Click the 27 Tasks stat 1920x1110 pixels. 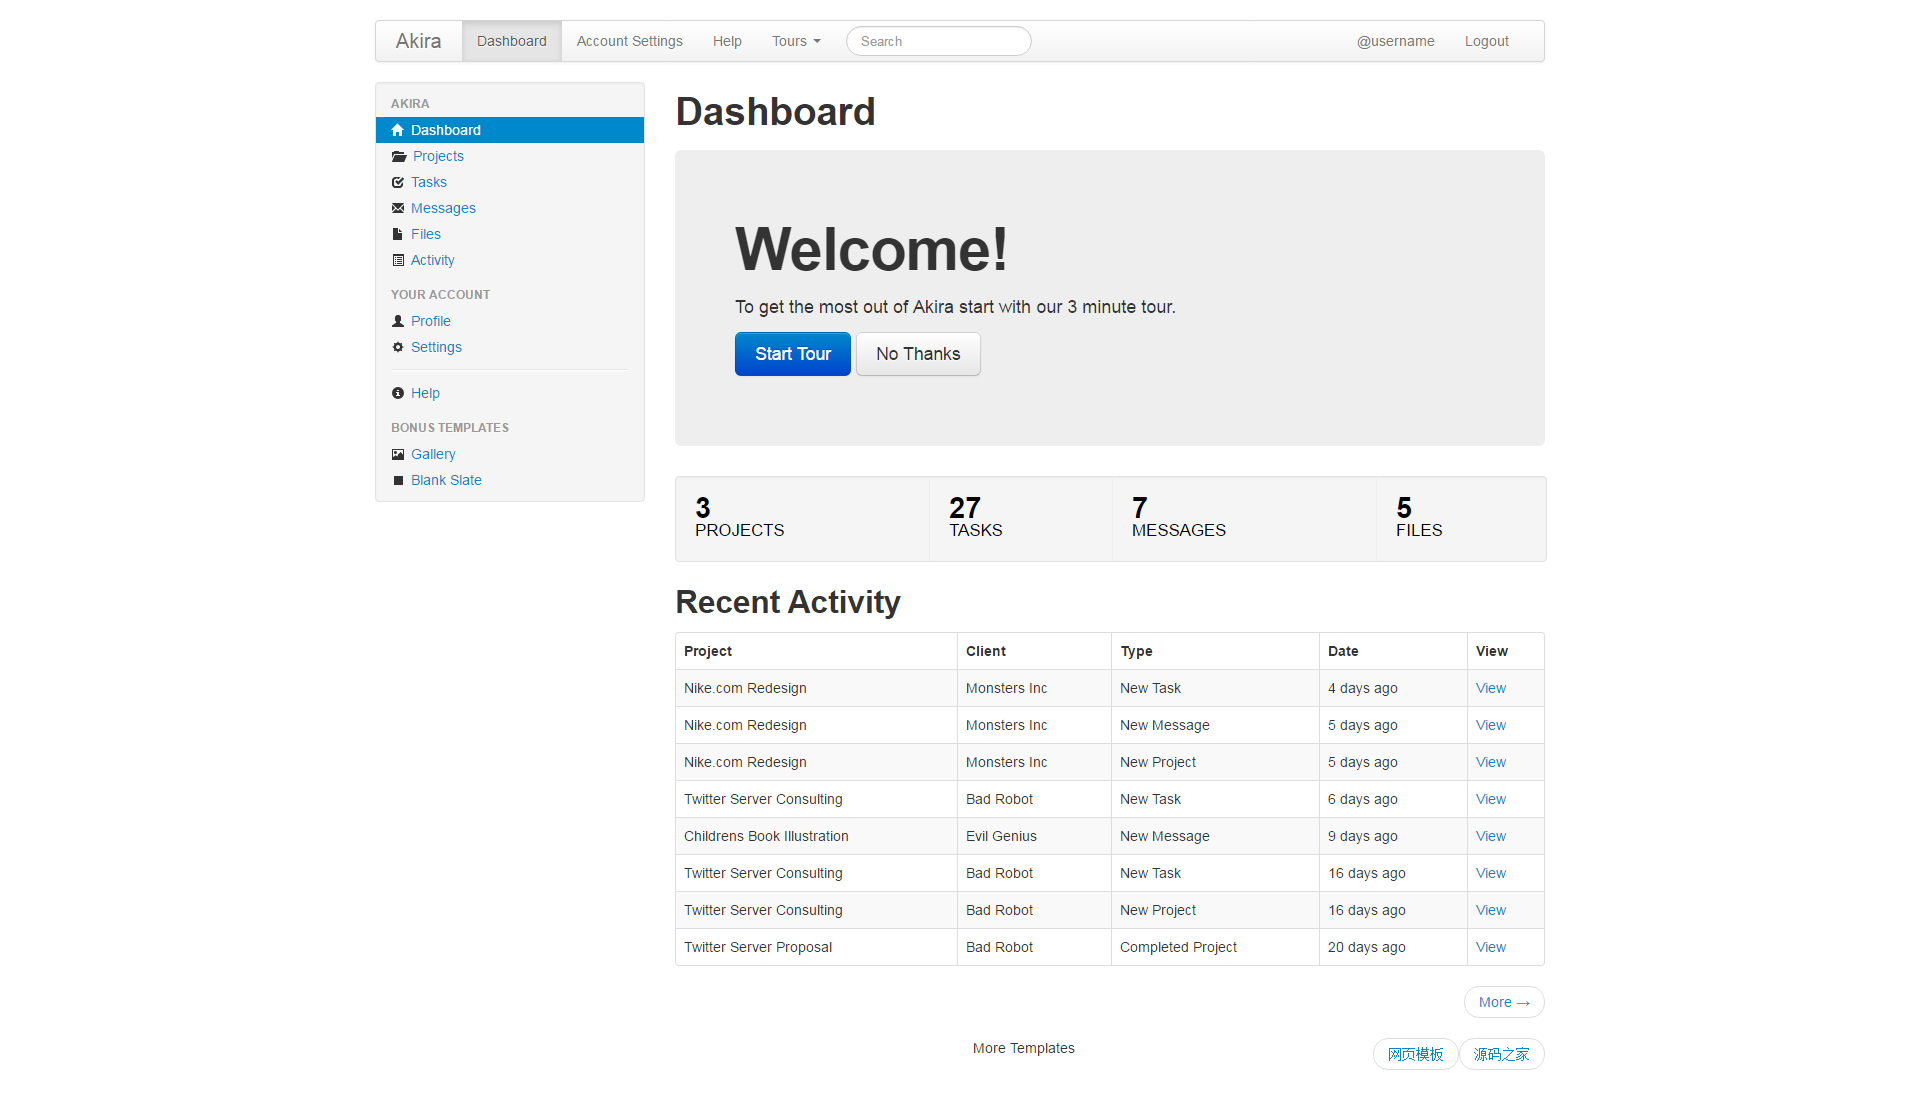[975, 518]
